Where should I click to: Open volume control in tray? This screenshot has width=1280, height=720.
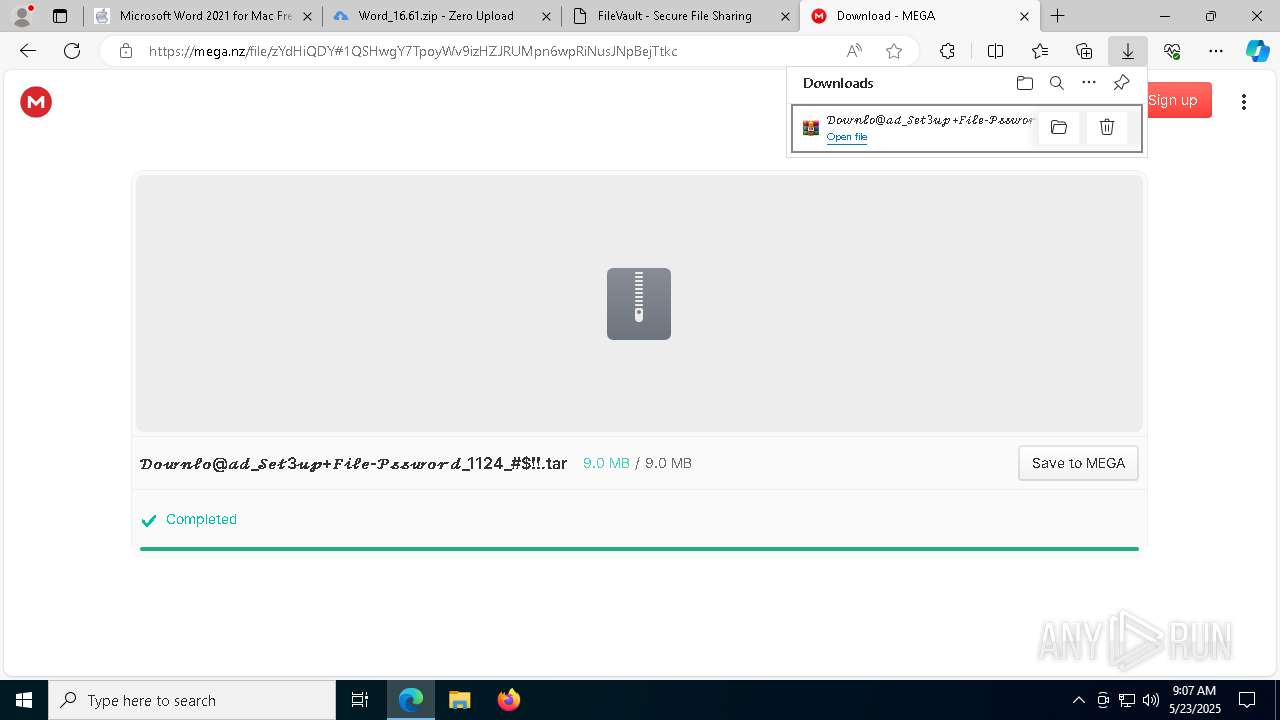pos(1150,700)
